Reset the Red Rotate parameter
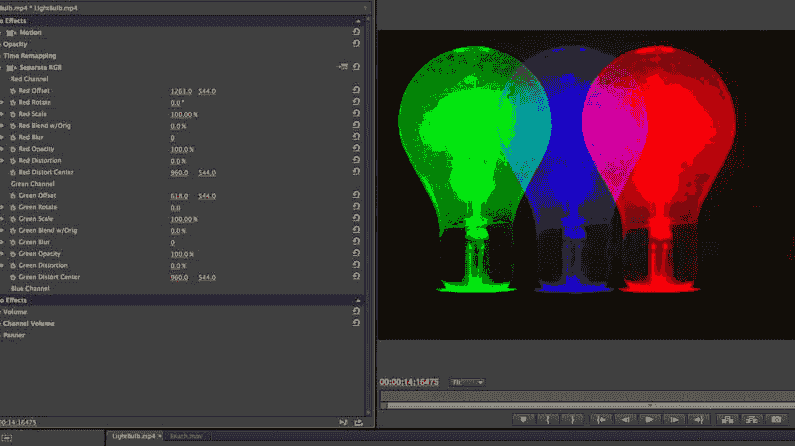The width and height of the screenshot is (795, 446). [356, 102]
